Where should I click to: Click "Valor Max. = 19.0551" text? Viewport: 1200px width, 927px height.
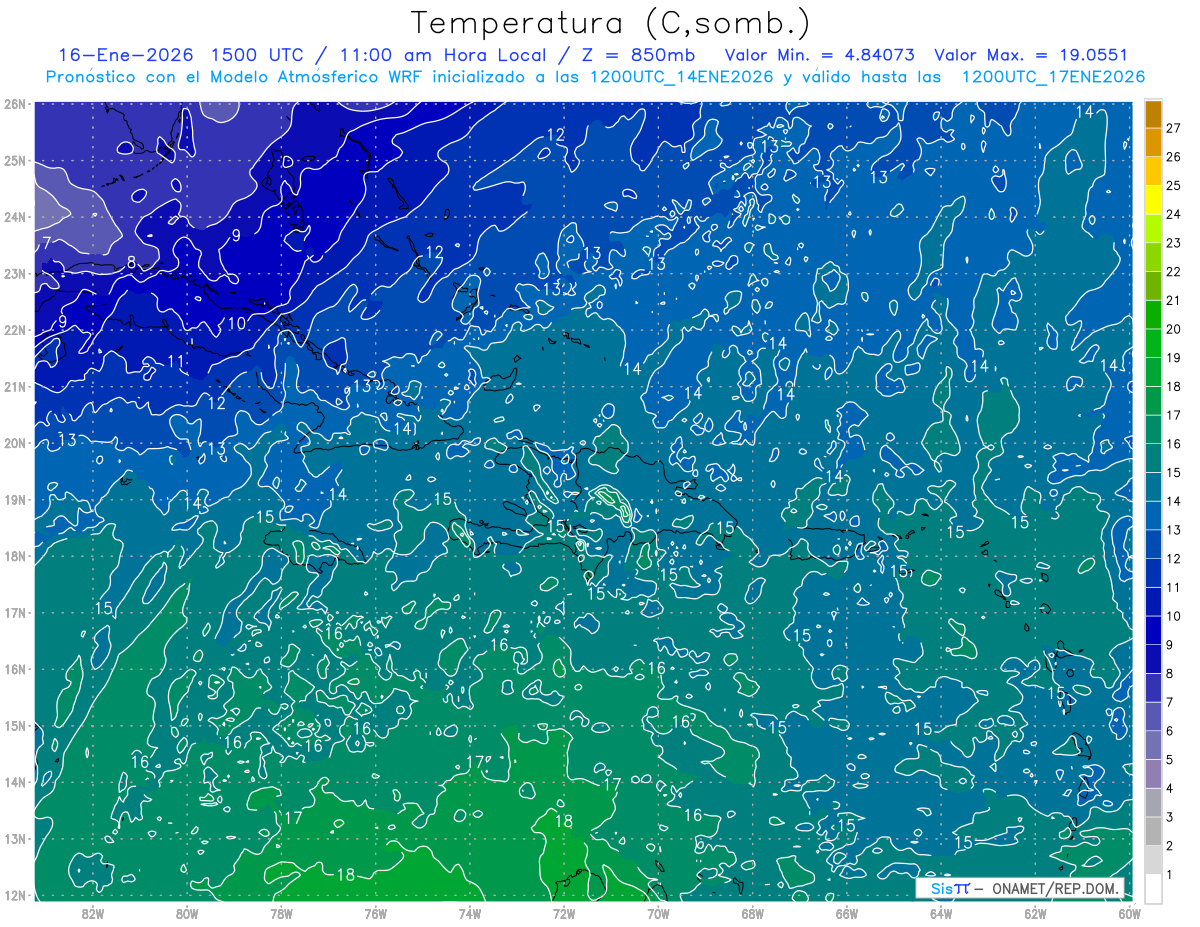[1031, 55]
